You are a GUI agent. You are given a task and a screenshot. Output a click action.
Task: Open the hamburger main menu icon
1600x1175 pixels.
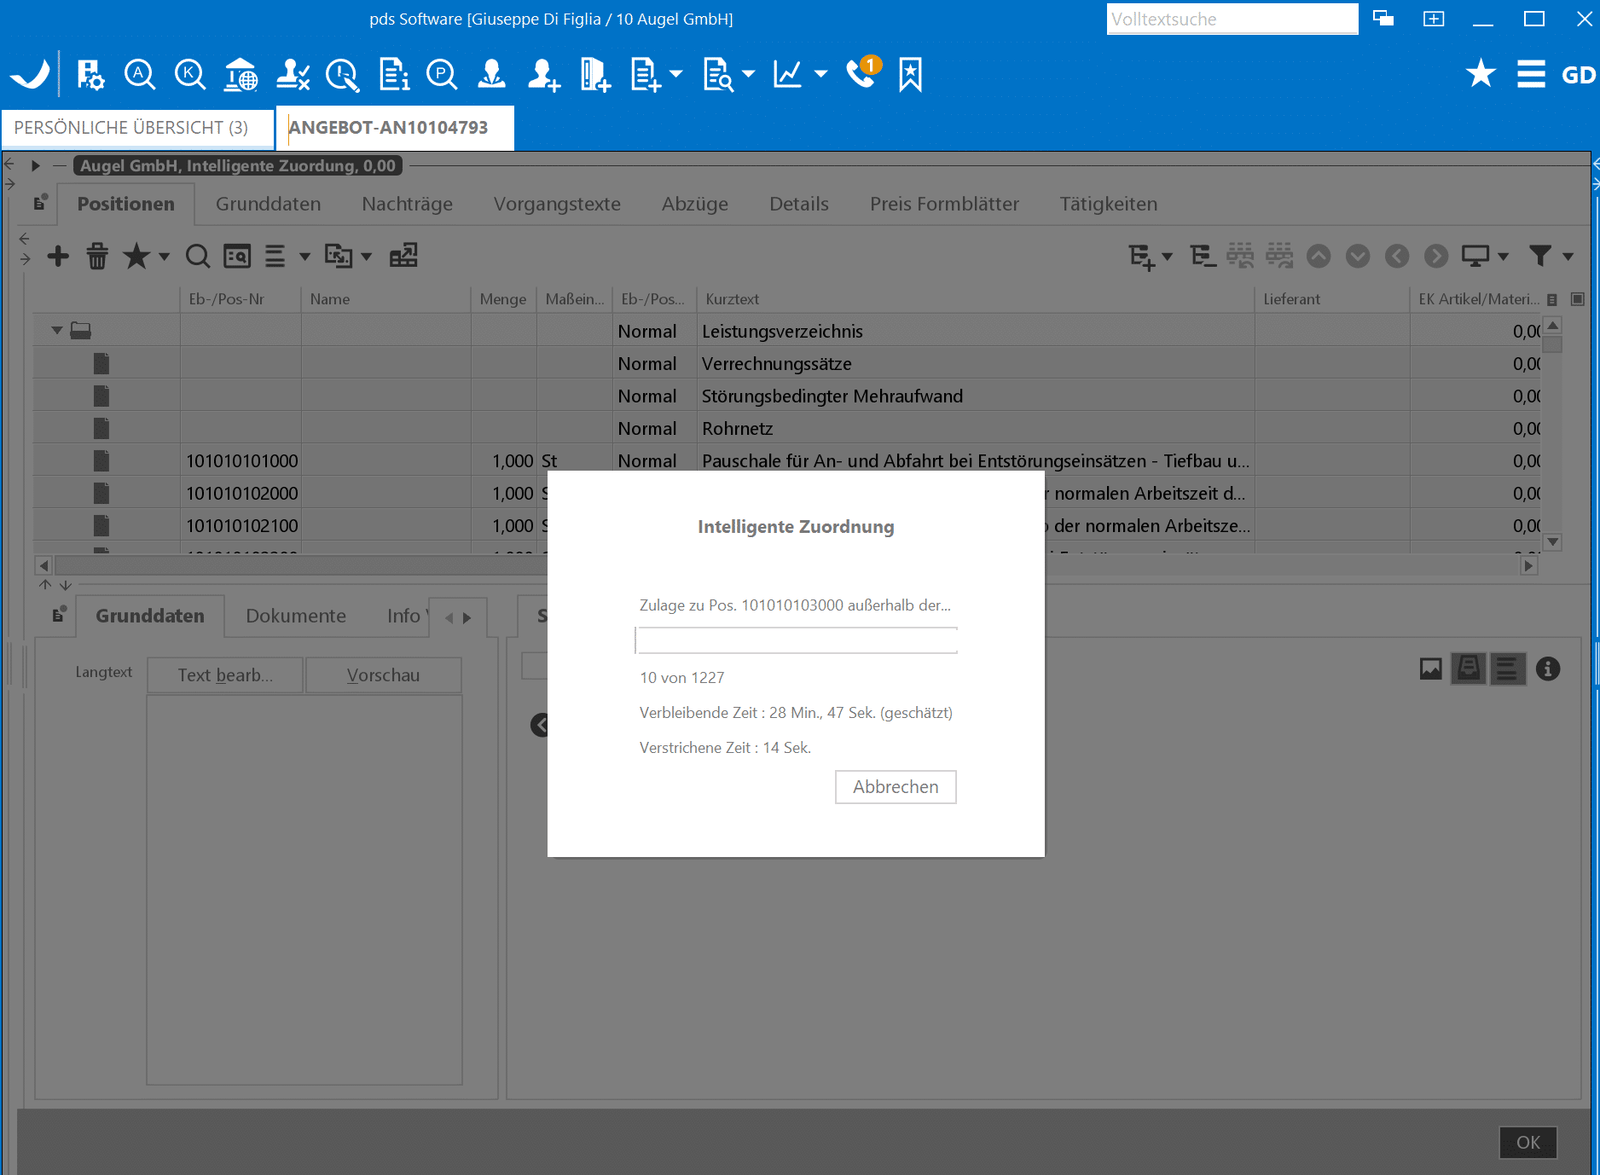[1530, 74]
